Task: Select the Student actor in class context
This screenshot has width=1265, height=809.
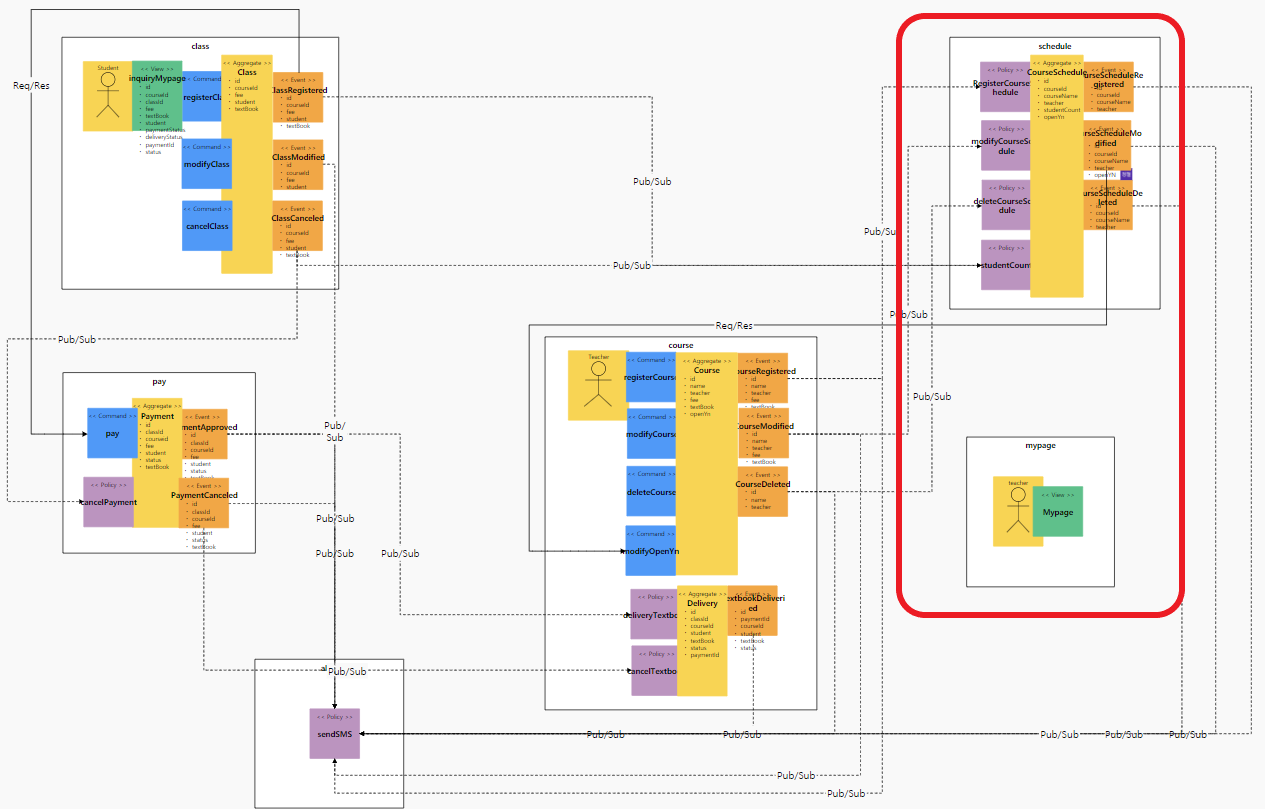Action: 108,96
